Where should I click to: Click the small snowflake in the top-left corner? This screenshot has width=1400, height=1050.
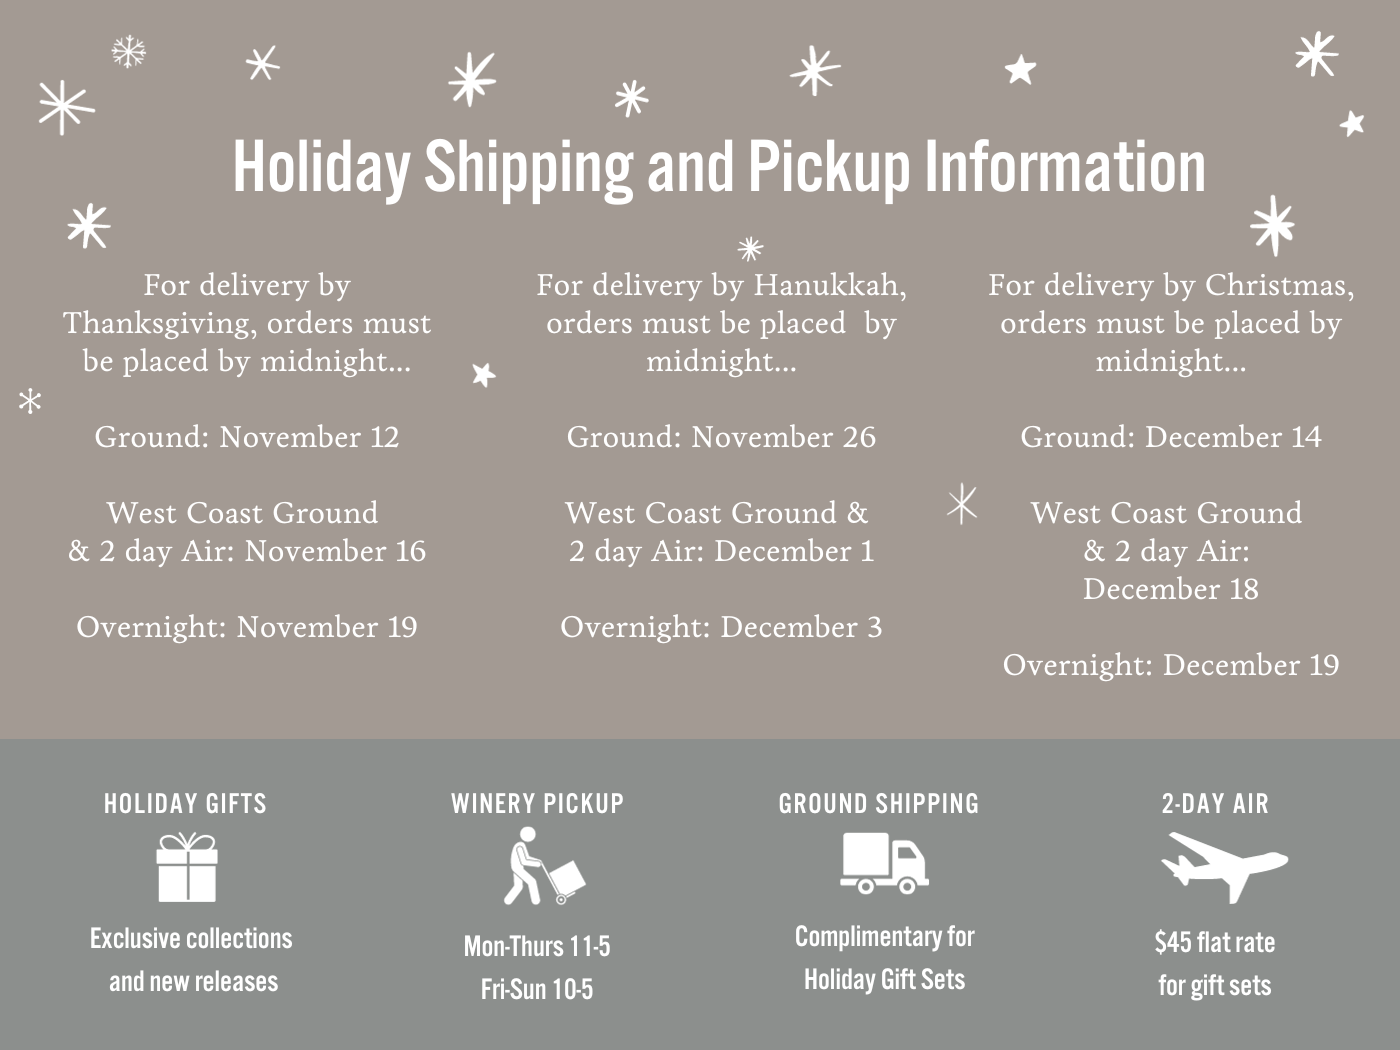pyautogui.click(x=128, y=51)
